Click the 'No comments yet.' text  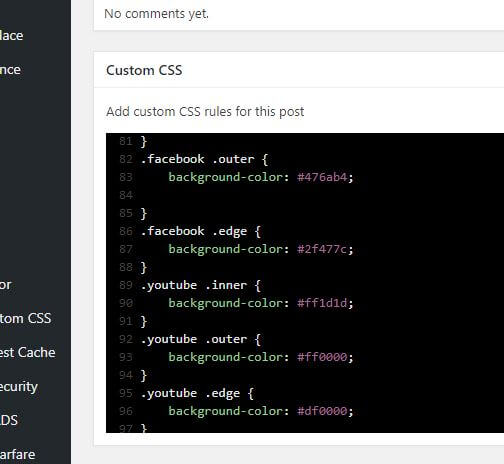coord(156,14)
